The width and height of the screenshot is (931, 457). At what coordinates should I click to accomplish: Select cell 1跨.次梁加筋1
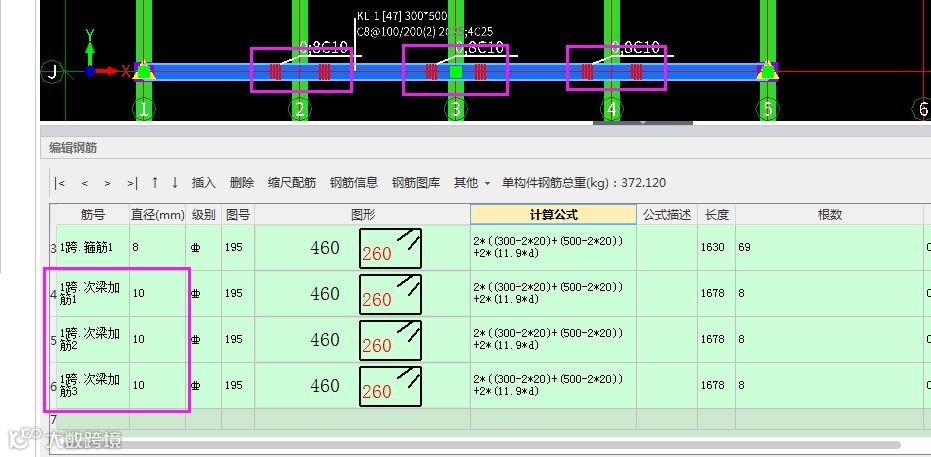93,294
